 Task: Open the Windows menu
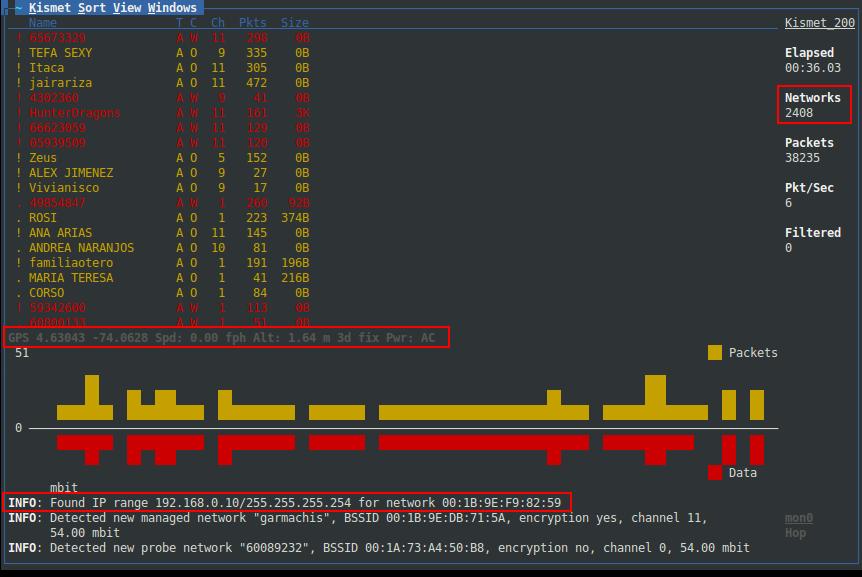click(x=172, y=8)
